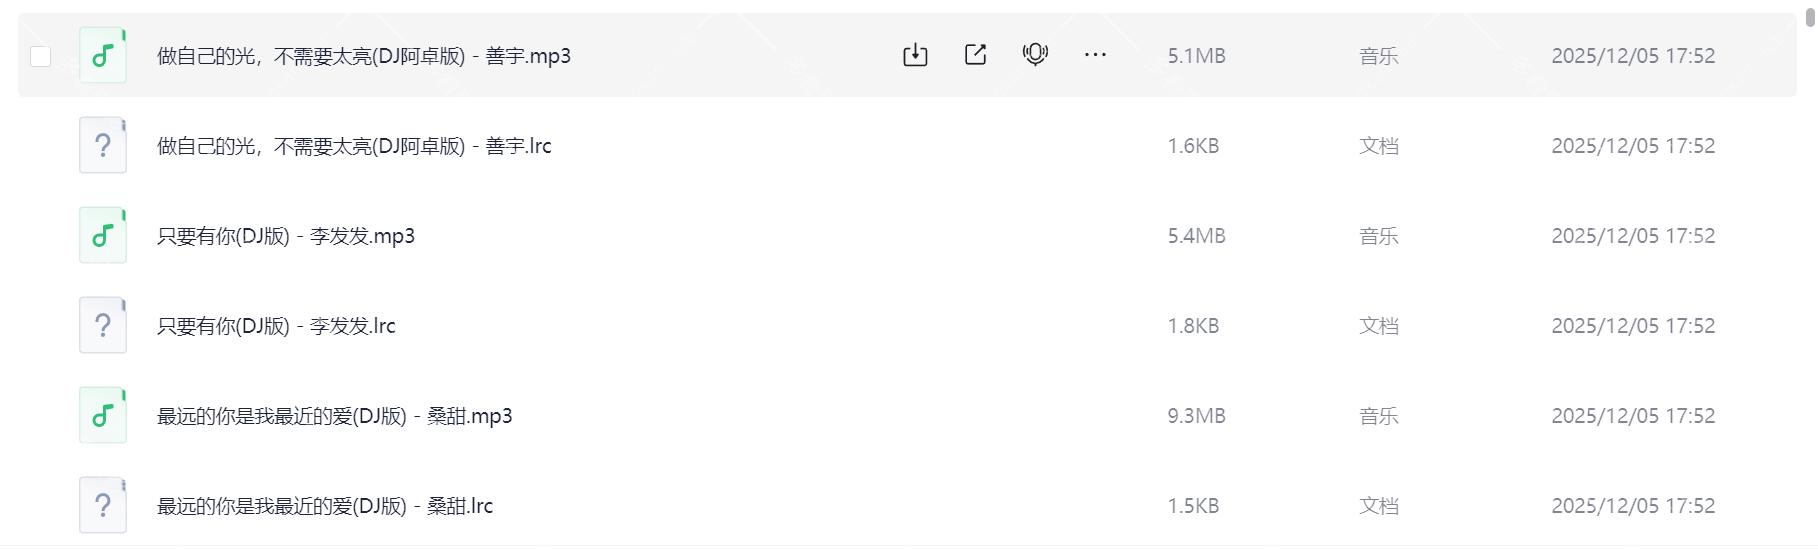The width and height of the screenshot is (1818, 549).
Task: Click the music icon of 做自己的光 mp3
Action: pos(103,56)
